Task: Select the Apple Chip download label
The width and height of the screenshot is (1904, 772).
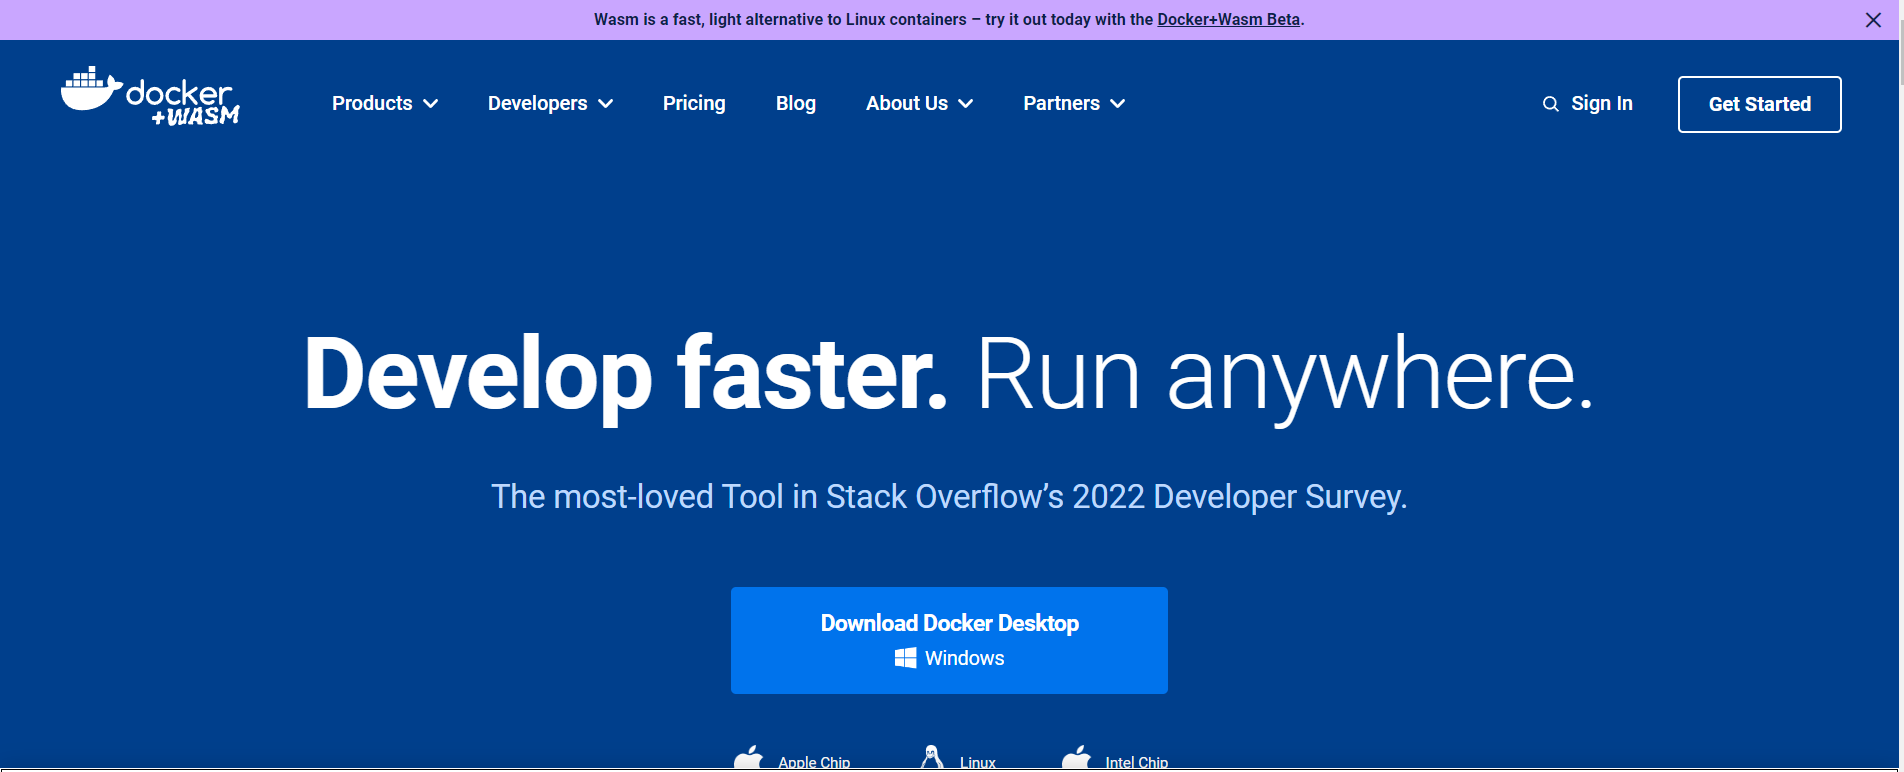Action: (814, 762)
